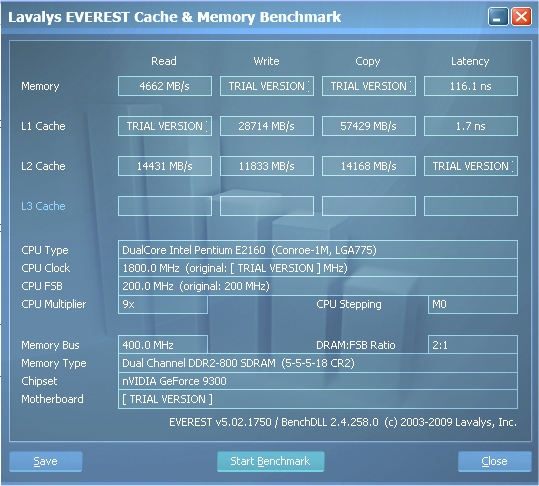
Task: Minimize the benchmark window
Action: (498, 17)
